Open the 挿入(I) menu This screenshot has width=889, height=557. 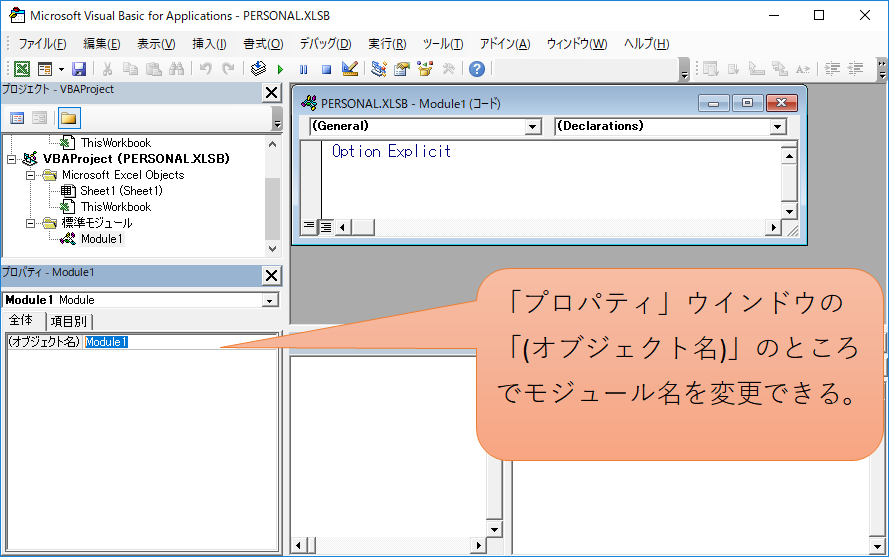coord(209,44)
